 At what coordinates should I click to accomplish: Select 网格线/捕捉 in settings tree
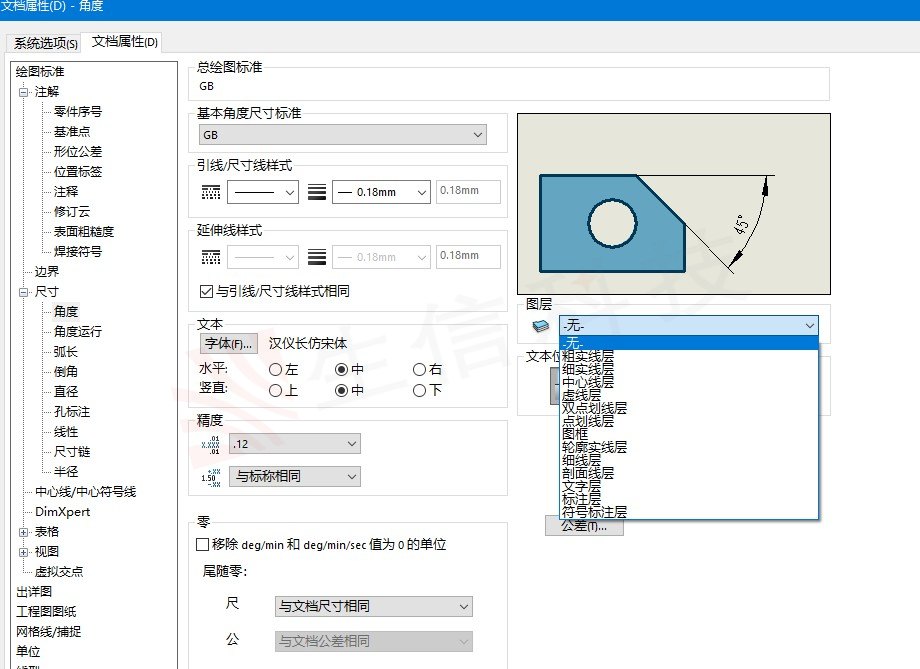[48, 631]
